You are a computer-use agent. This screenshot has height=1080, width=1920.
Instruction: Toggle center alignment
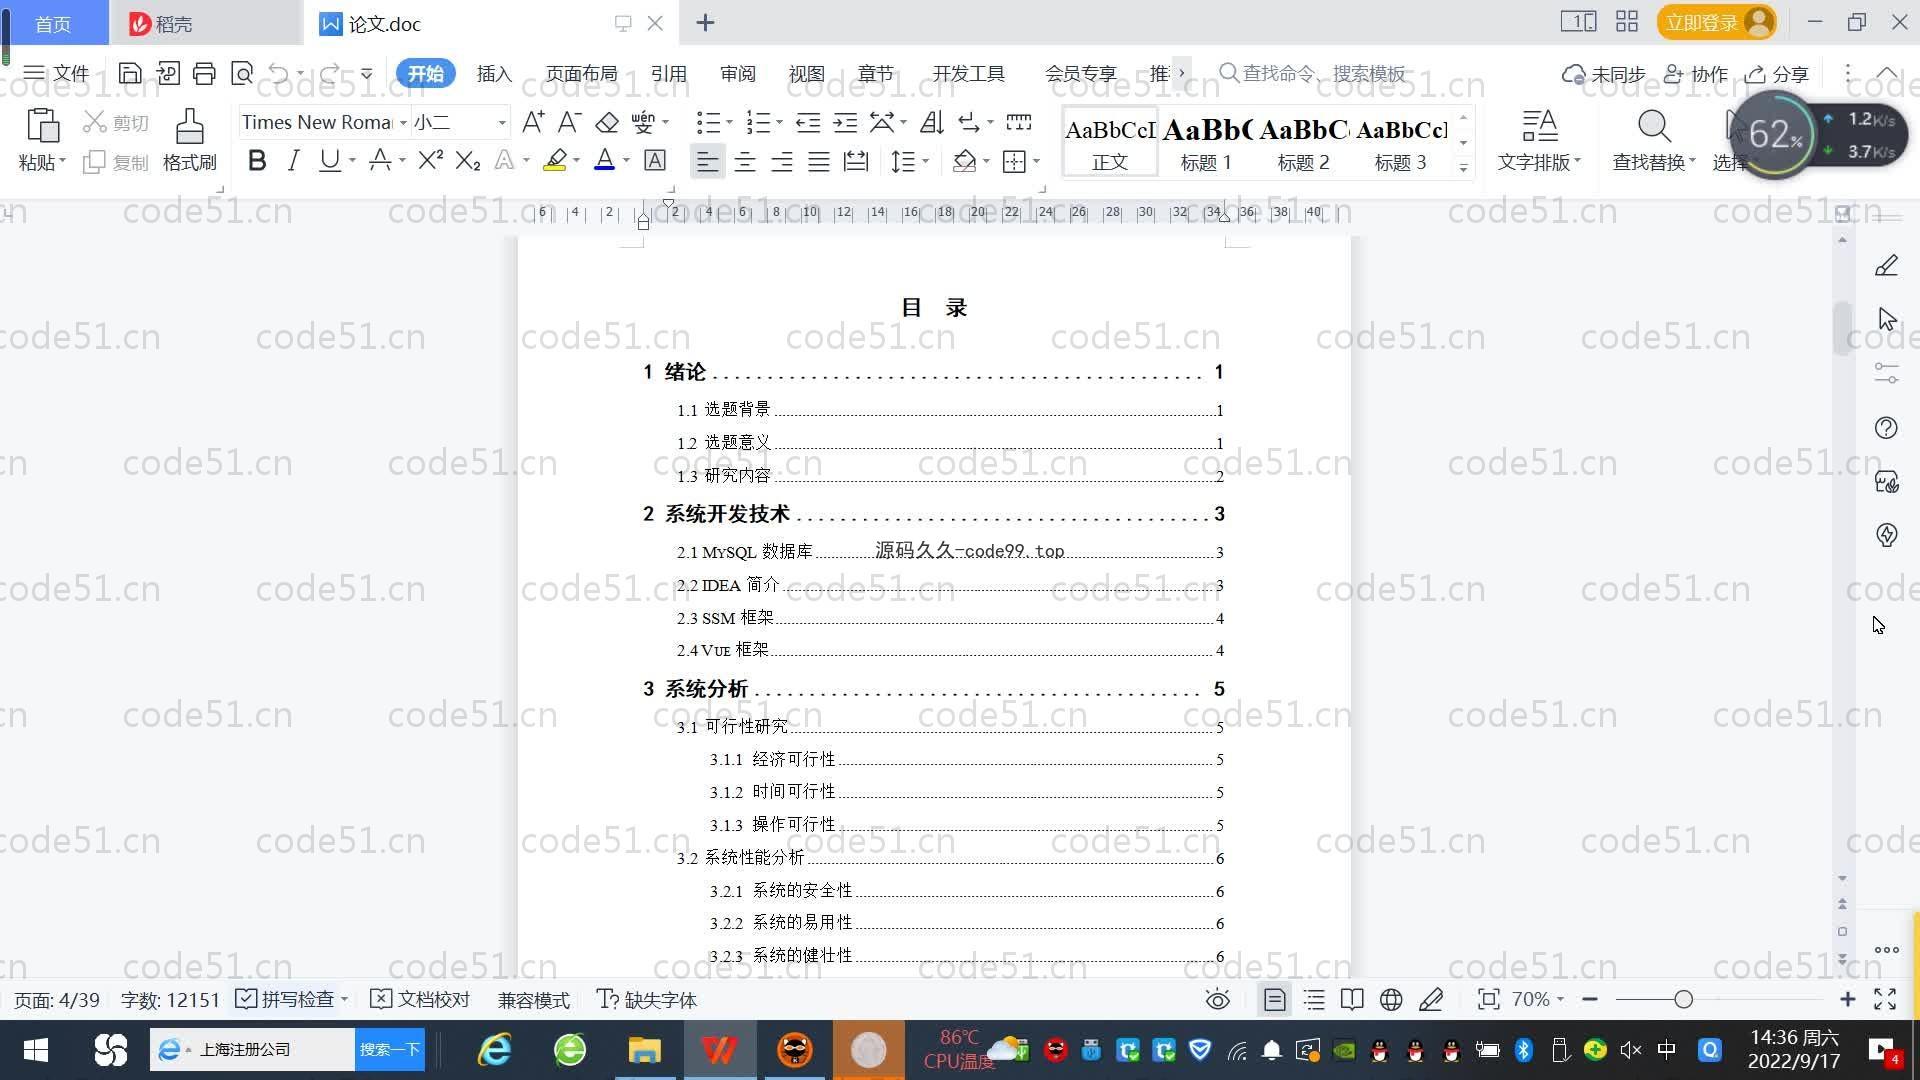(744, 161)
